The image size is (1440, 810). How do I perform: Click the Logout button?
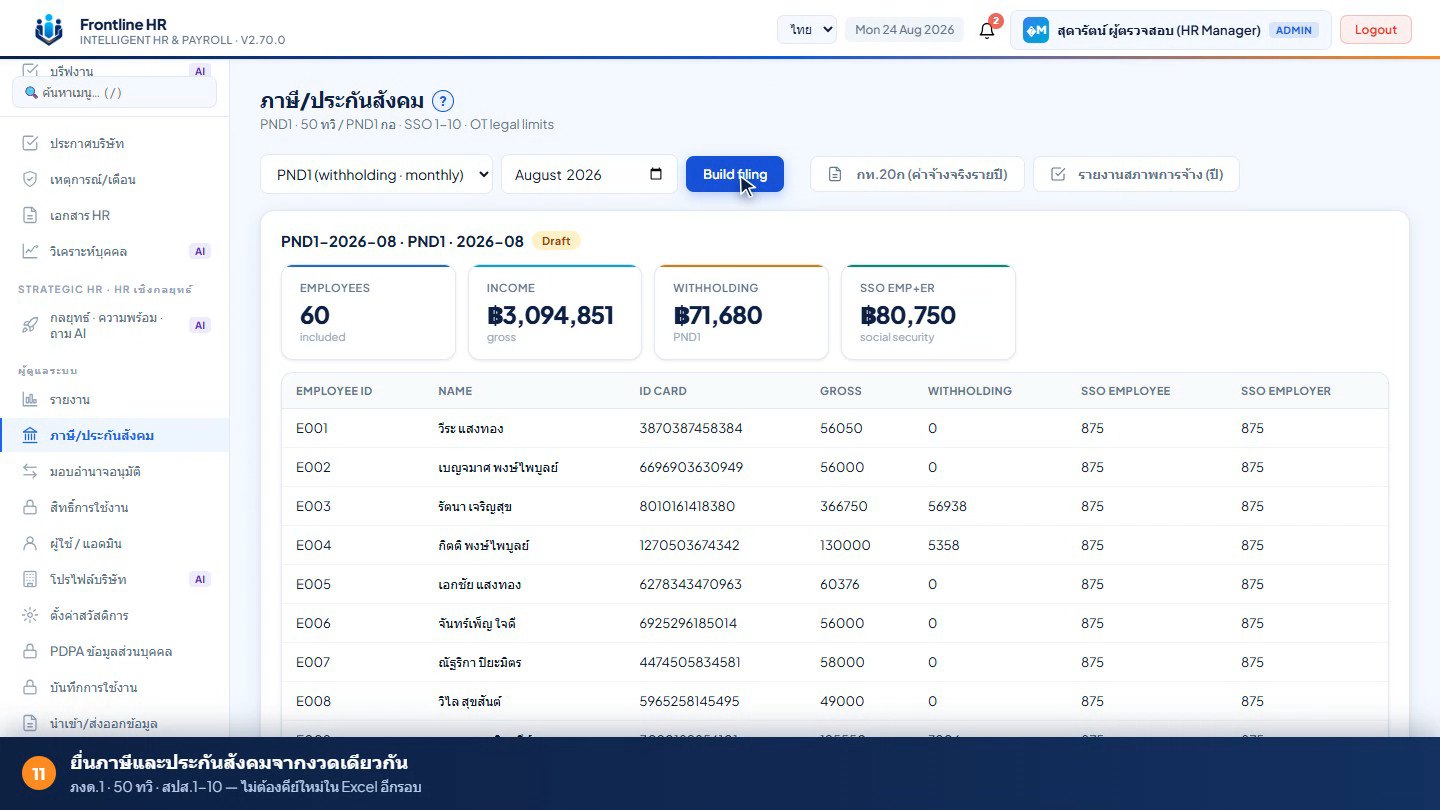[x=1376, y=30]
